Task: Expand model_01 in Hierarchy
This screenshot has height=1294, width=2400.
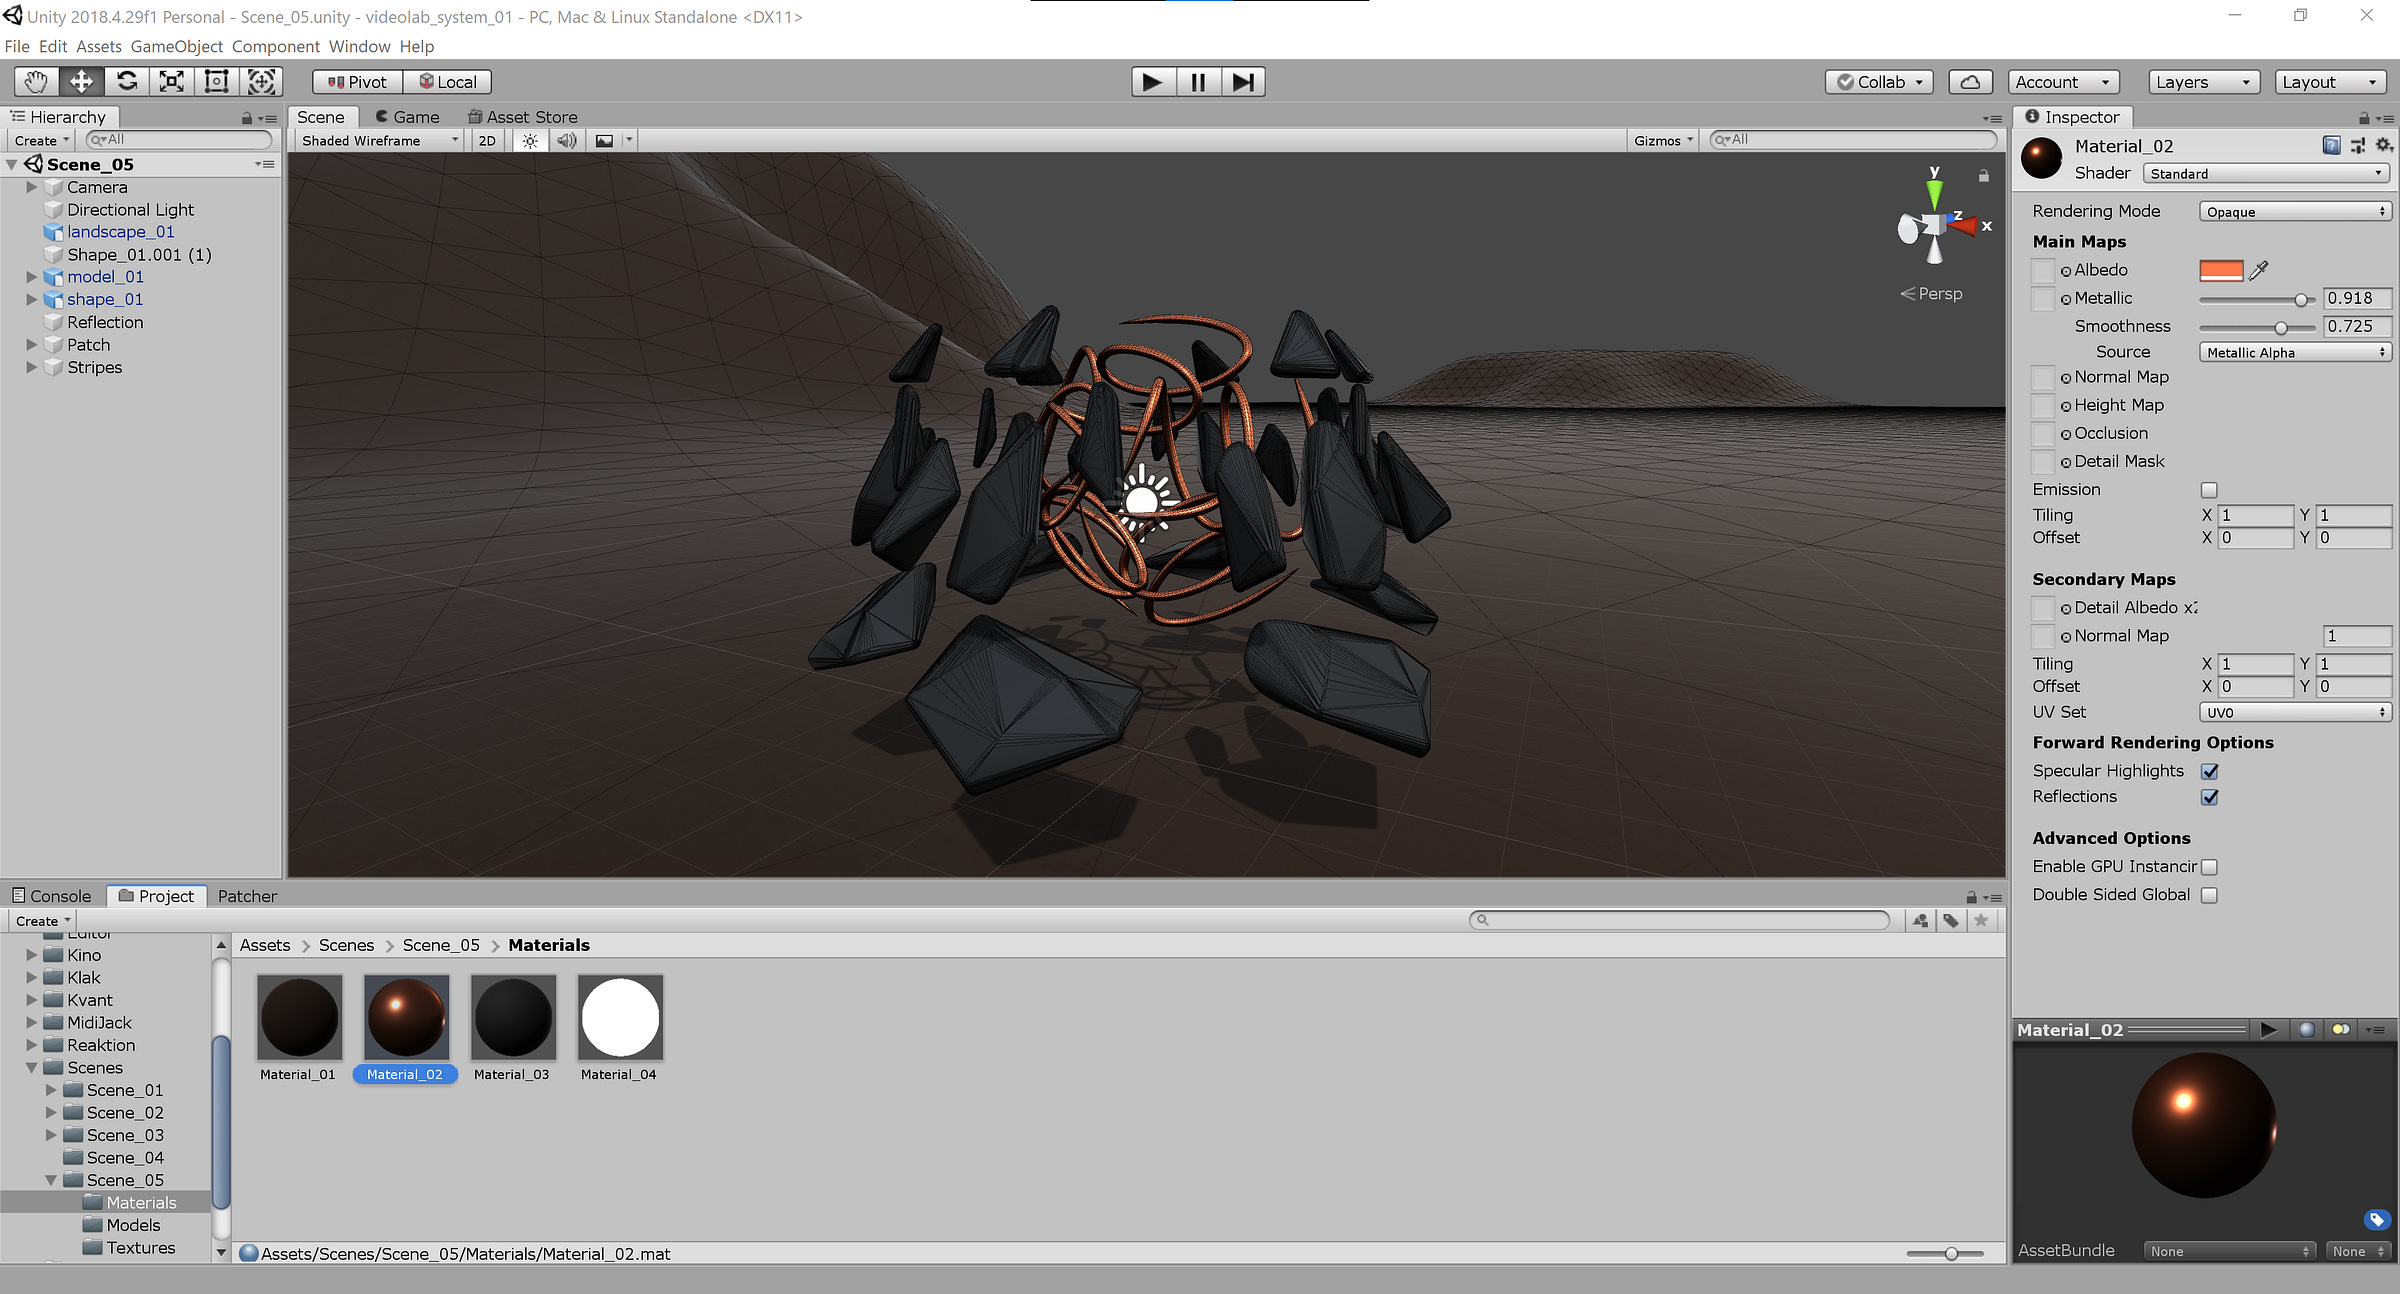Action: pyautogui.click(x=31, y=277)
